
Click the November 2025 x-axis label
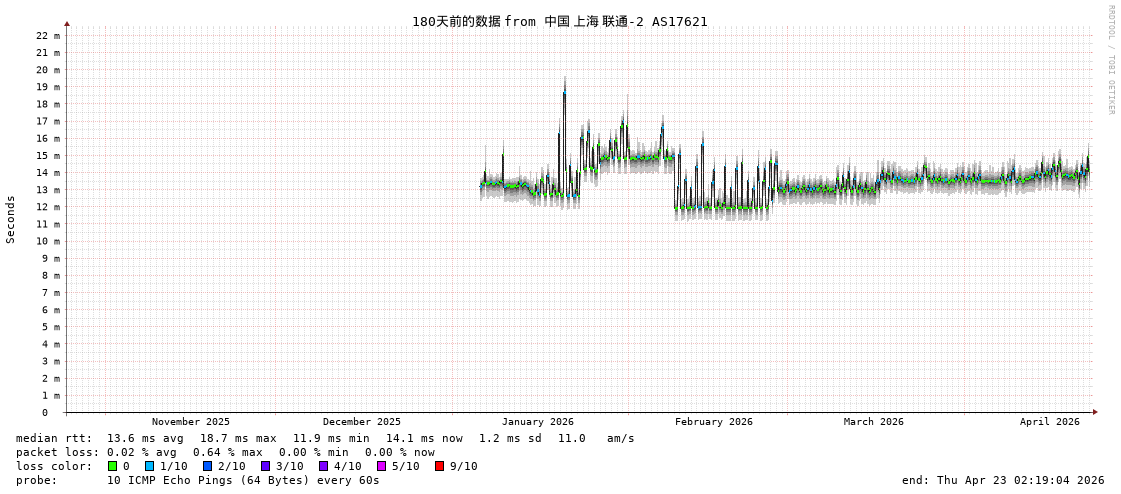tap(190, 422)
